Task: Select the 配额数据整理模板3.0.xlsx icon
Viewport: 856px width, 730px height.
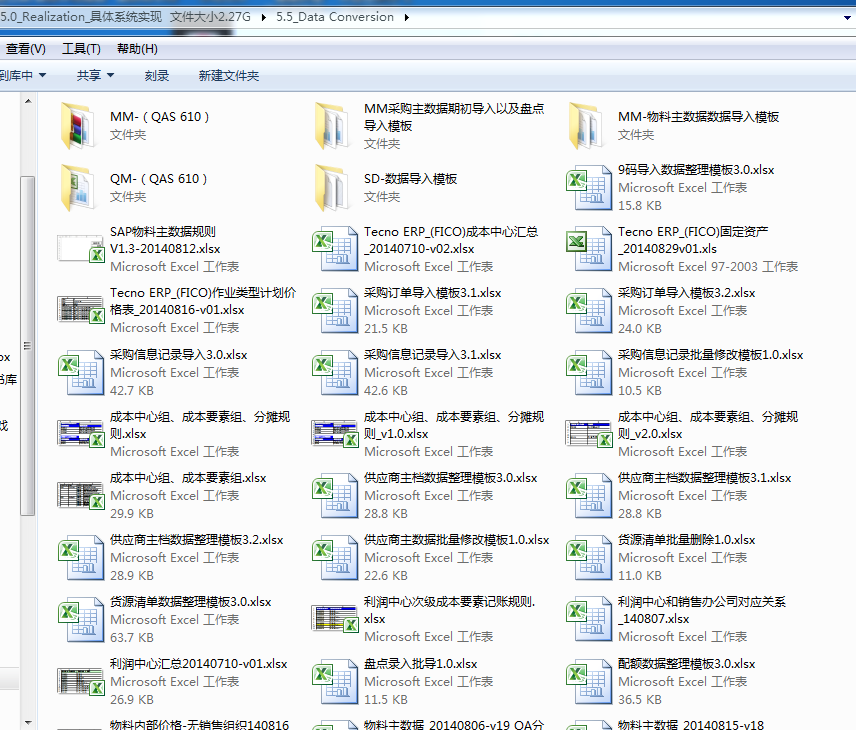Action: click(588, 681)
